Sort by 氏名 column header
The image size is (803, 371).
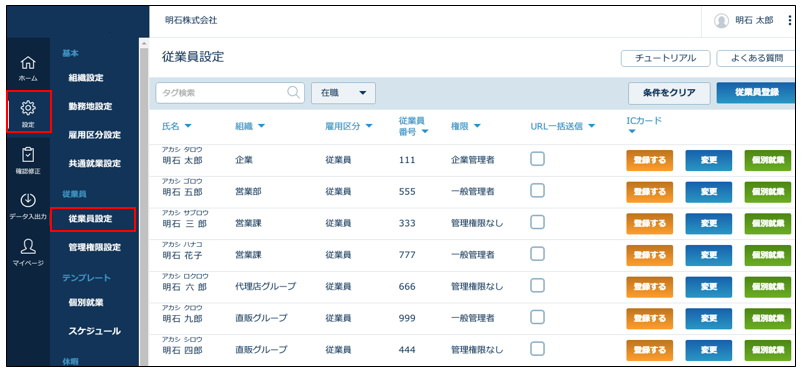176,126
